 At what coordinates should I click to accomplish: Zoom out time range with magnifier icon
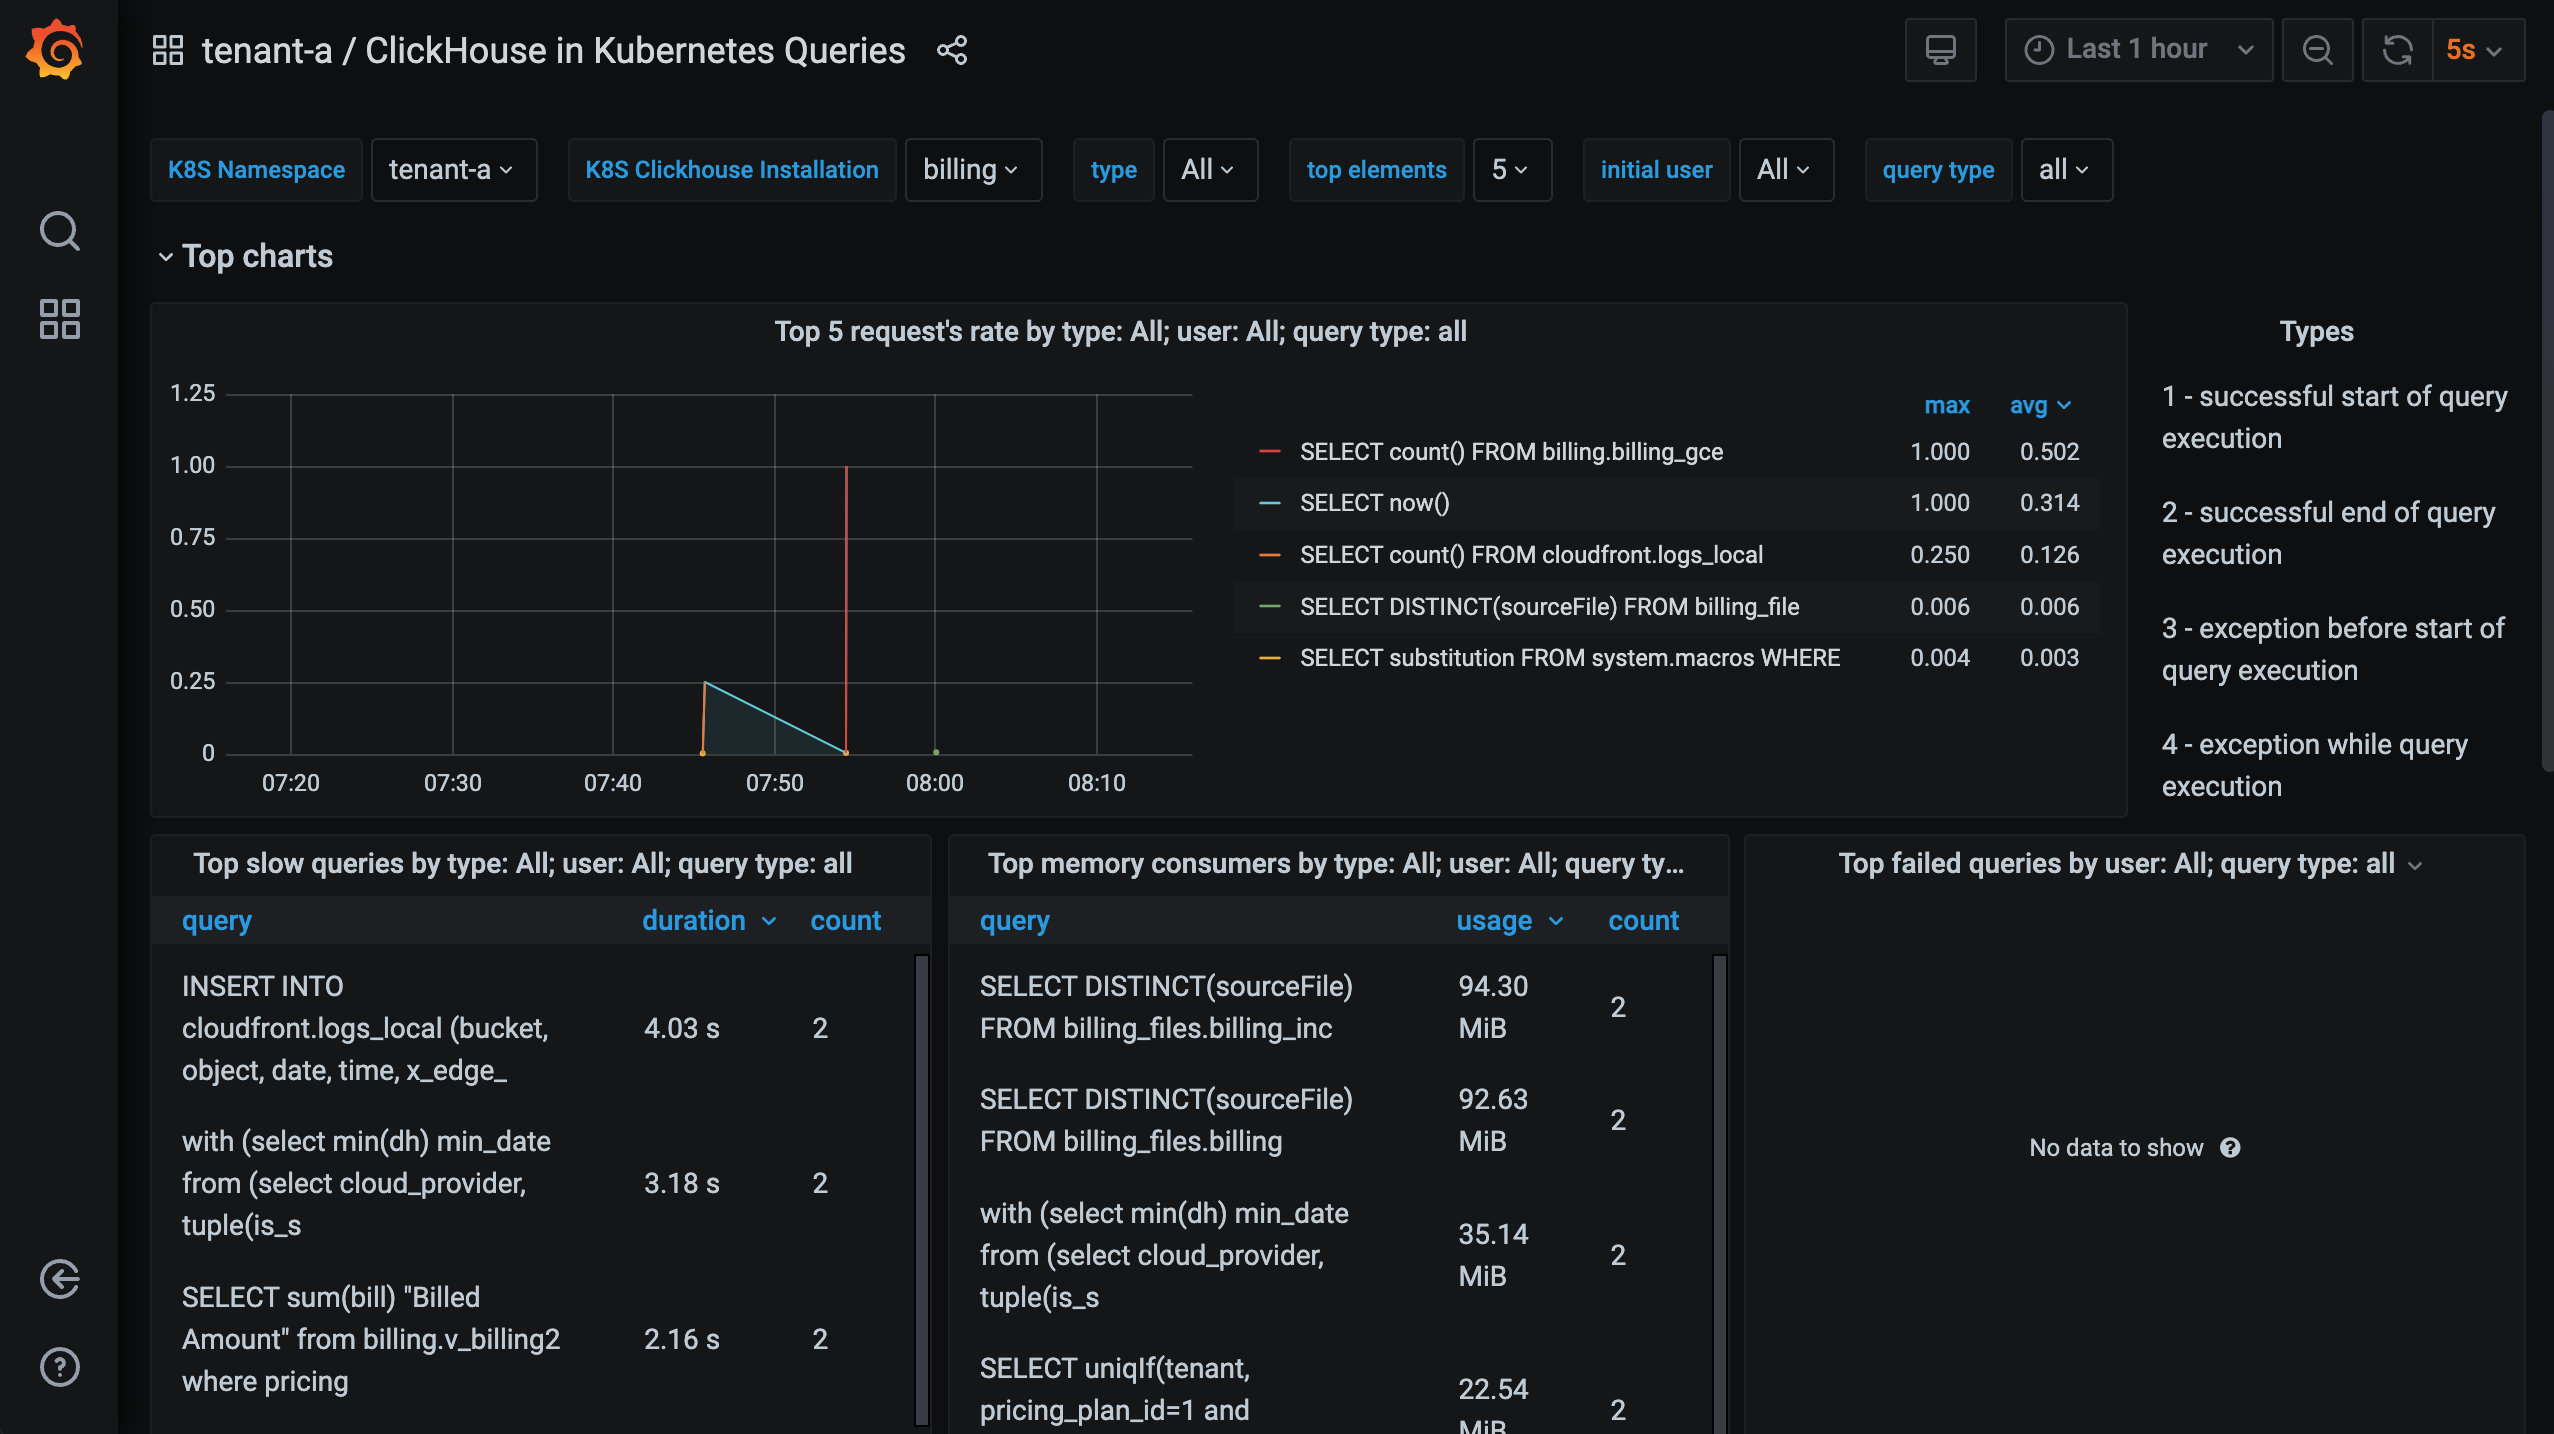pos(2317,50)
